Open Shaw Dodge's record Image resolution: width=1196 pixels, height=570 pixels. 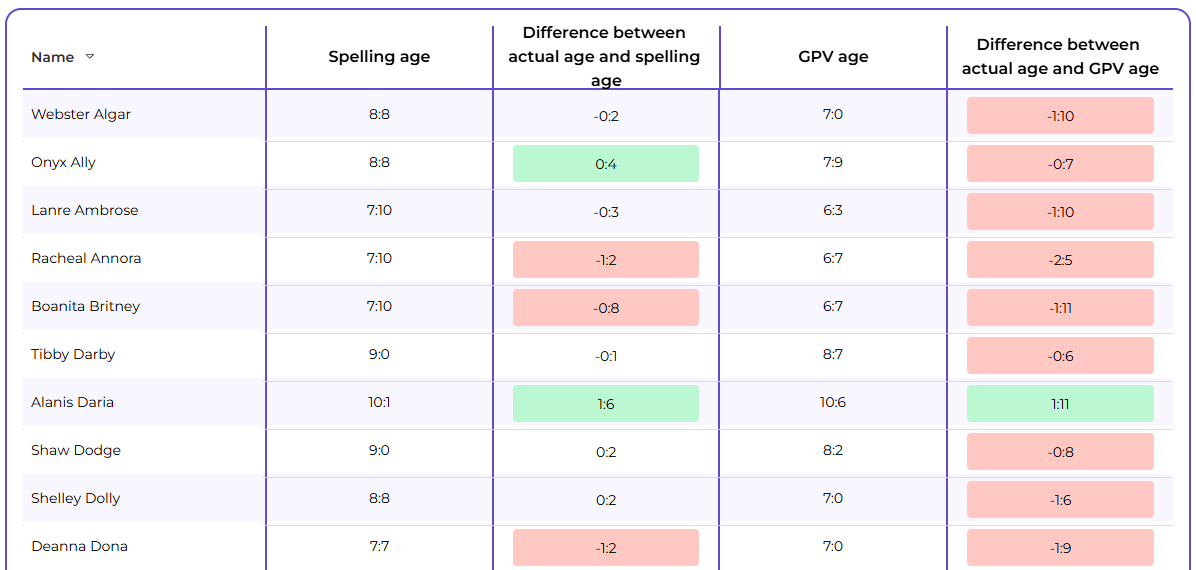76,451
